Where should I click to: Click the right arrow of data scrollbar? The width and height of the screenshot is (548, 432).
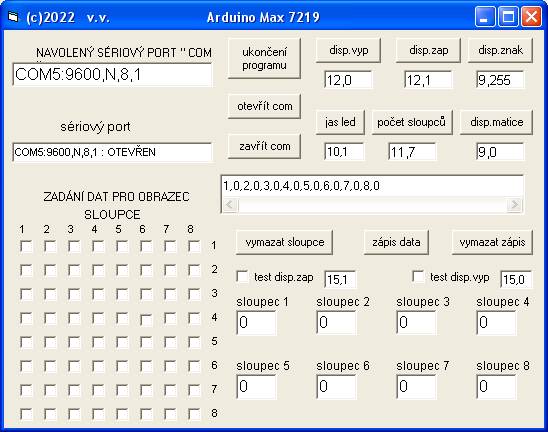[x=514, y=204]
